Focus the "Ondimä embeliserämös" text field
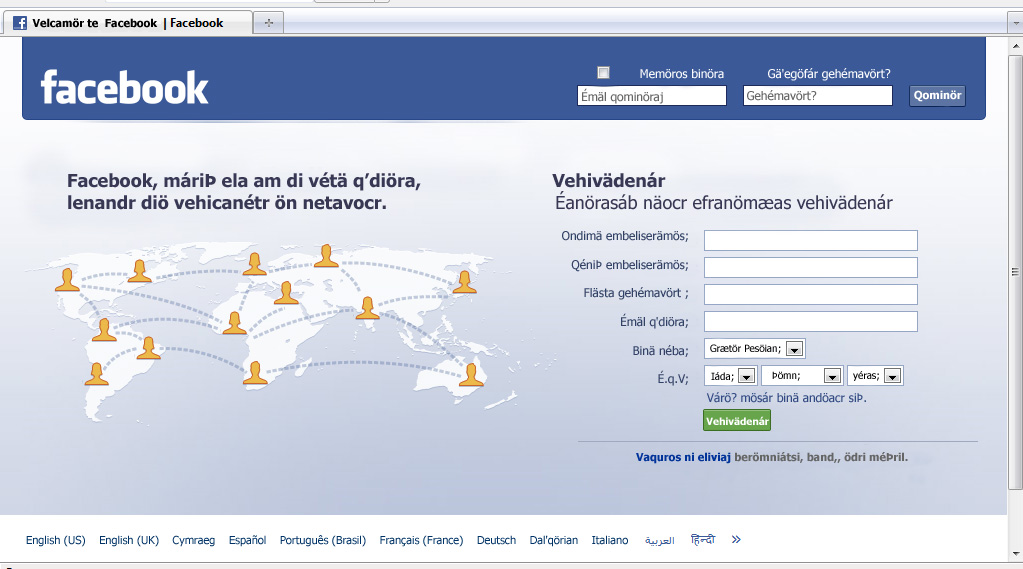Image resolution: width=1023 pixels, height=569 pixels. (x=810, y=240)
